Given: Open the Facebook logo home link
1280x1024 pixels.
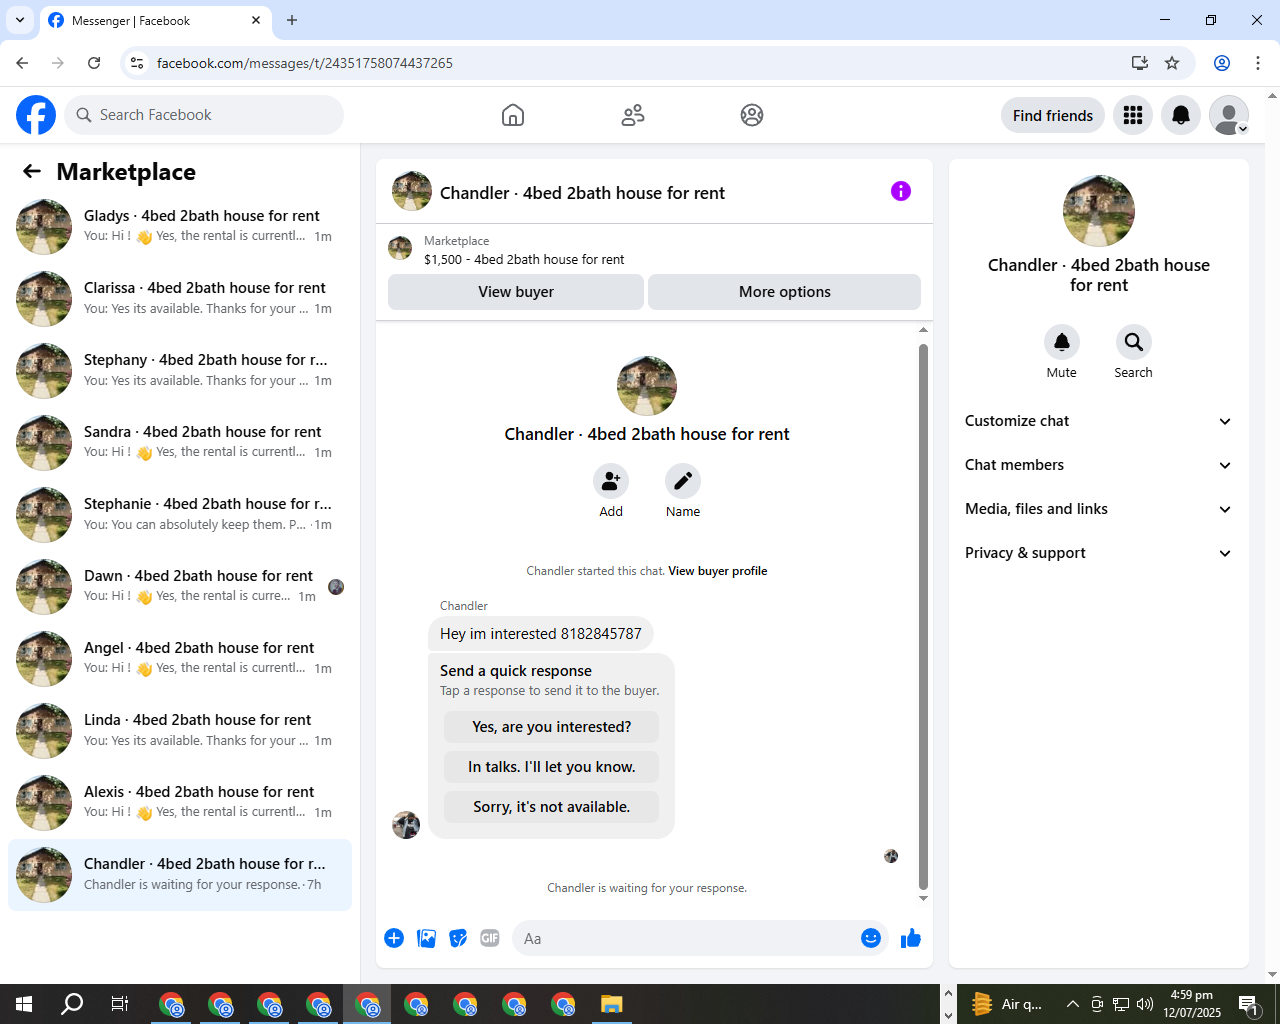Looking at the screenshot, I should tap(36, 115).
